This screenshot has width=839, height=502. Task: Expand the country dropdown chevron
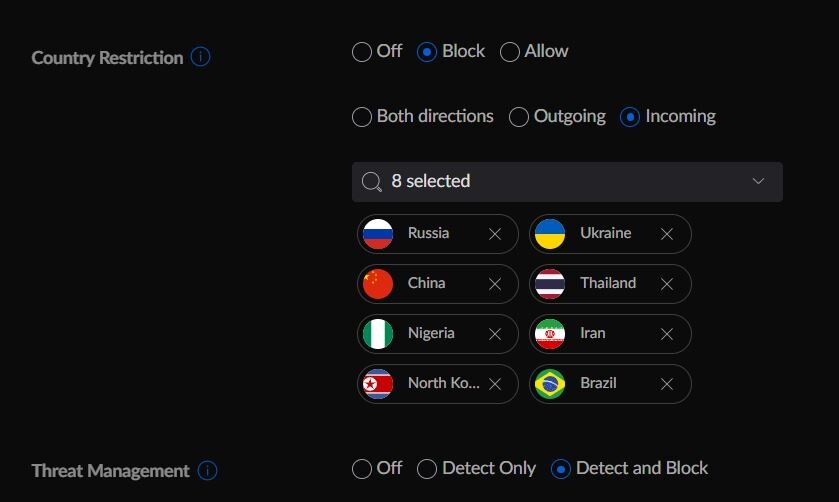click(758, 182)
